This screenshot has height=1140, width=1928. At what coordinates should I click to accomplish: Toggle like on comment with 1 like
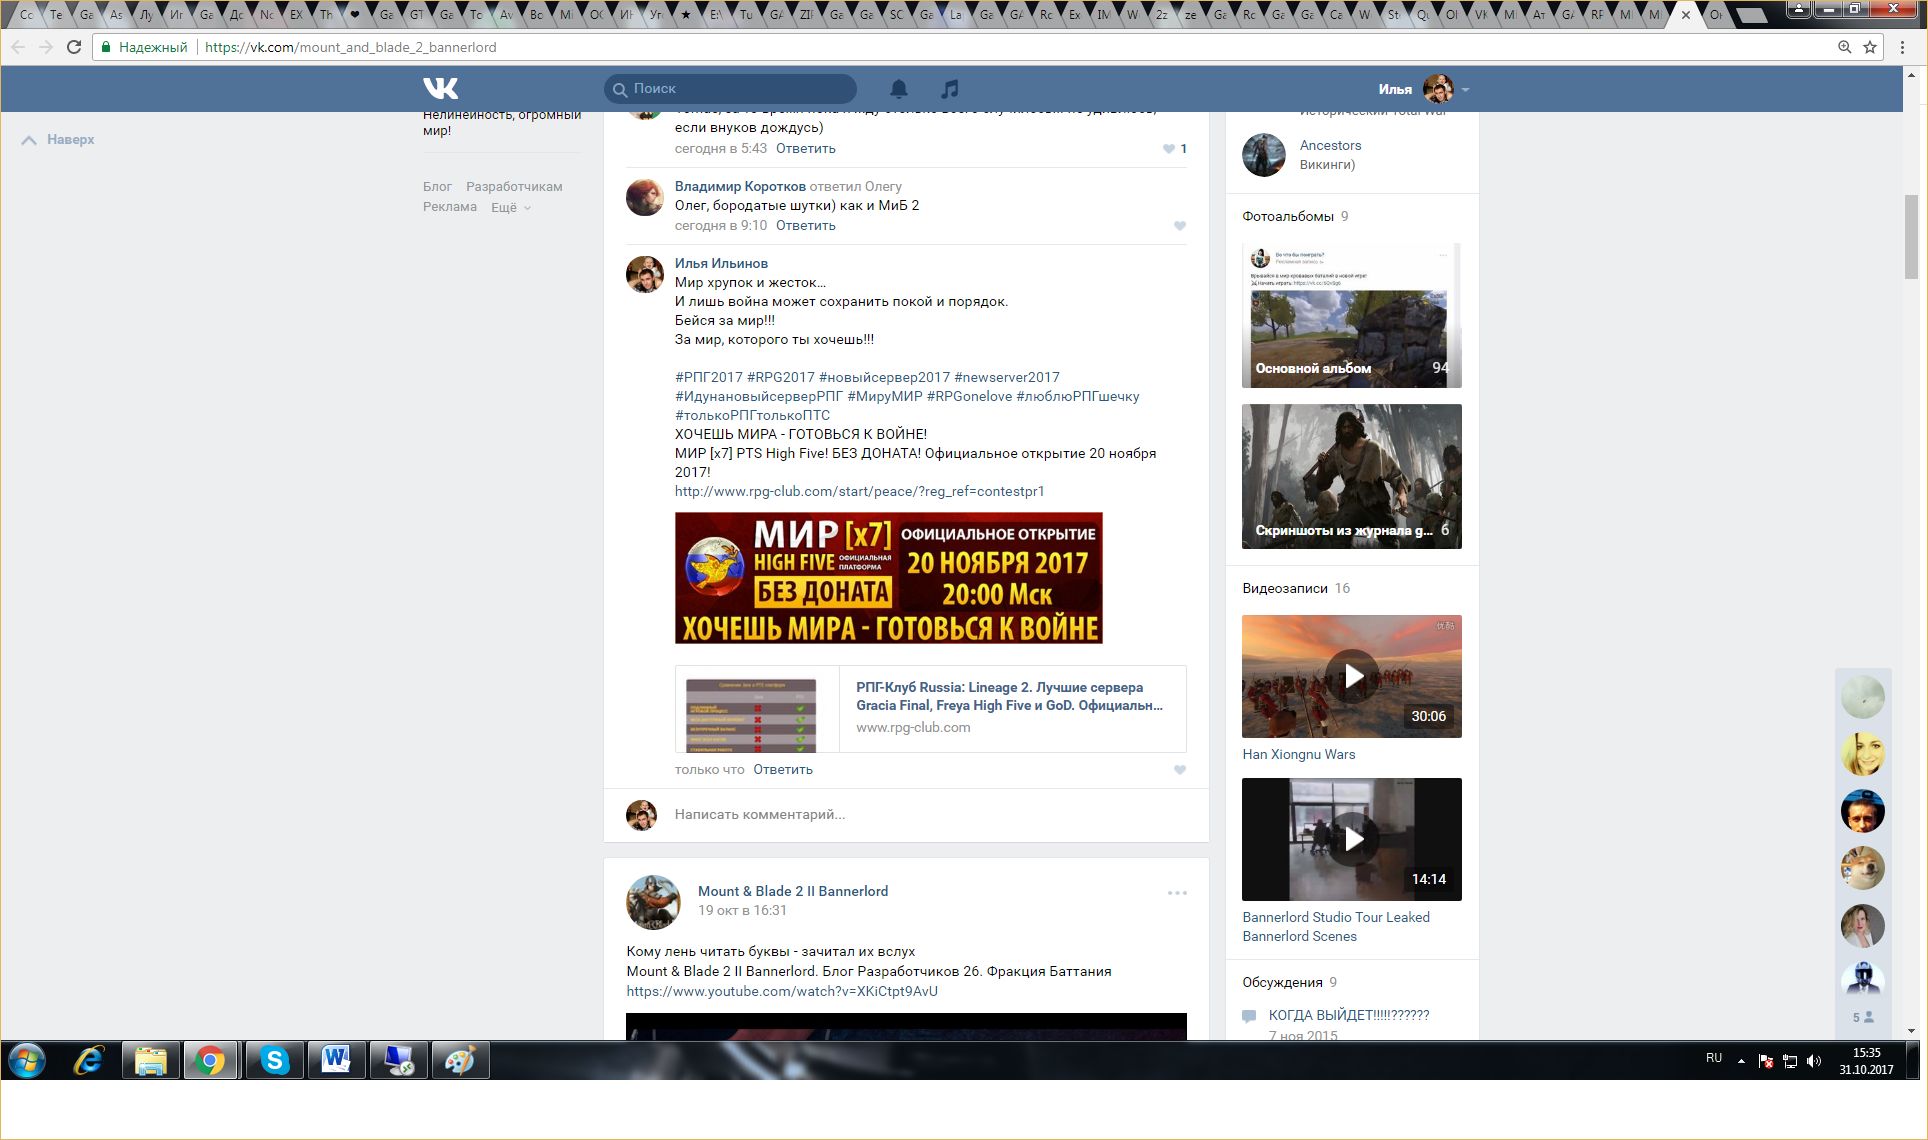(1169, 149)
